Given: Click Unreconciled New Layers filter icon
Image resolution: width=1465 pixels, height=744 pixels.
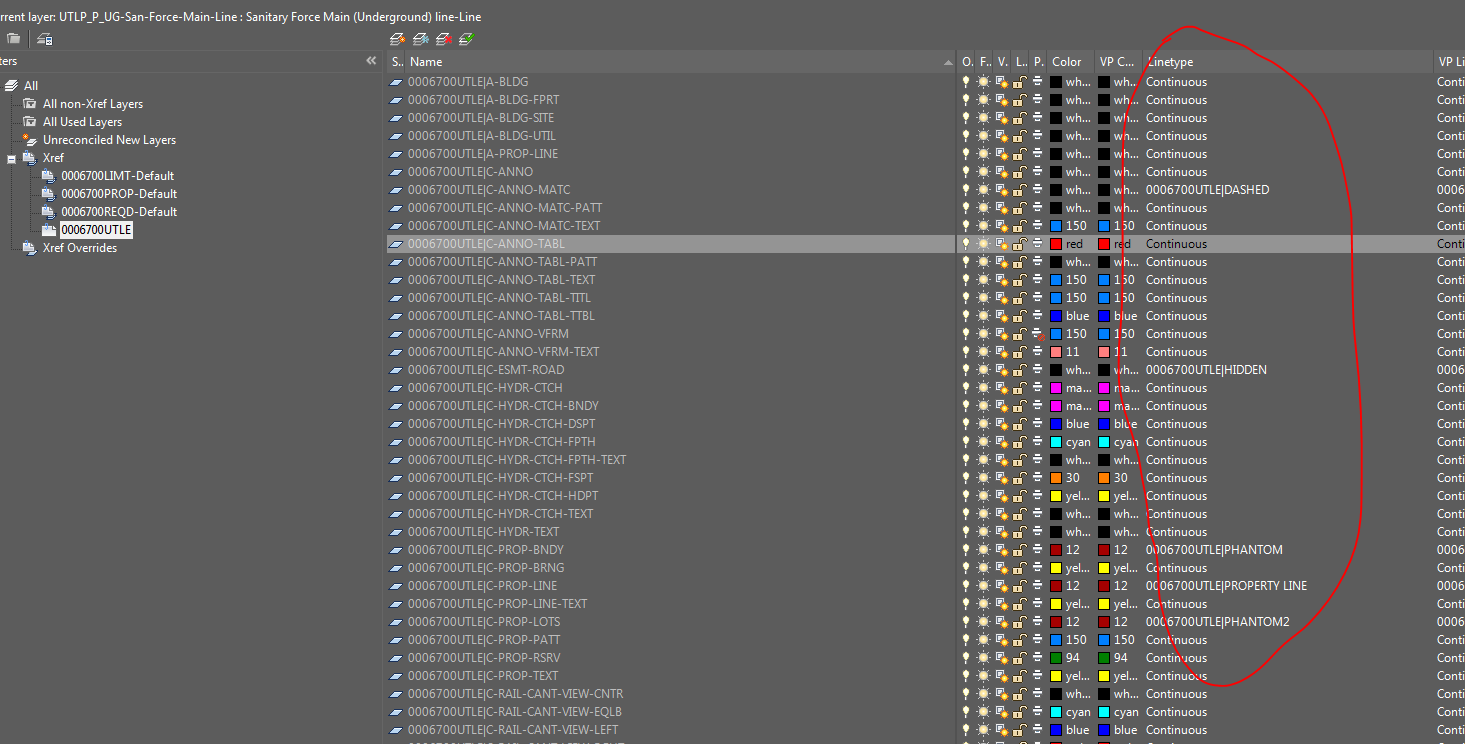Looking at the screenshot, I should [30, 140].
